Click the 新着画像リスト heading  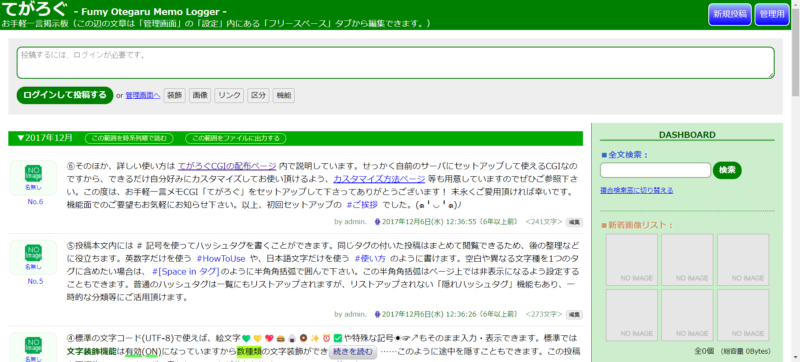pos(637,225)
